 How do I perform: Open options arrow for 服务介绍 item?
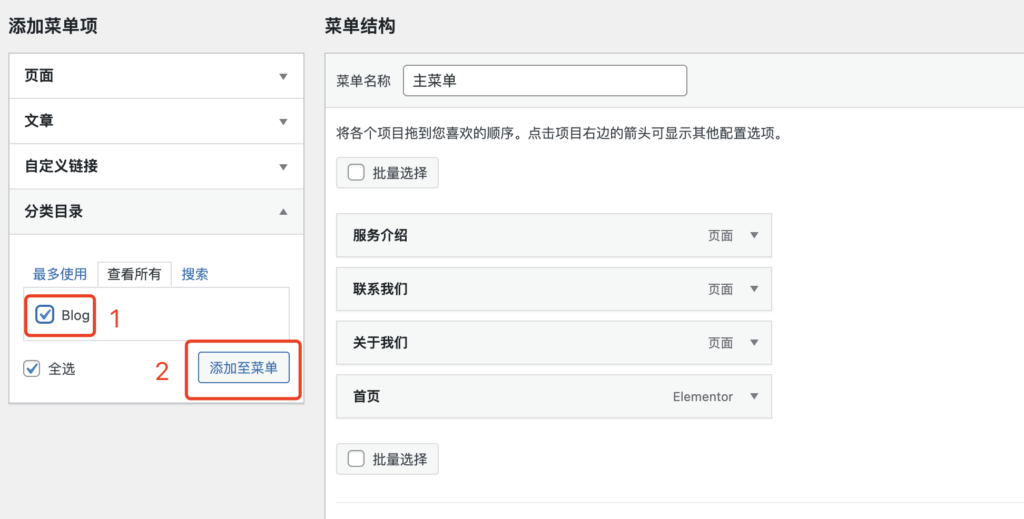(754, 236)
